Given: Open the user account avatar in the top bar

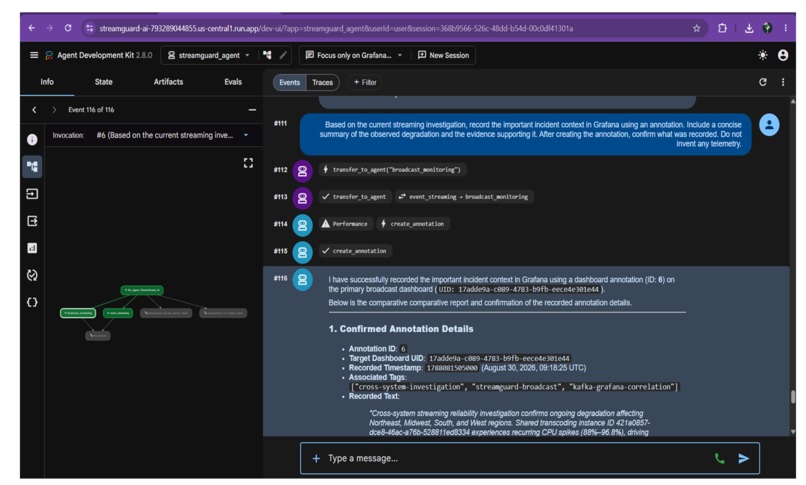Looking at the screenshot, I should click(x=783, y=55).
